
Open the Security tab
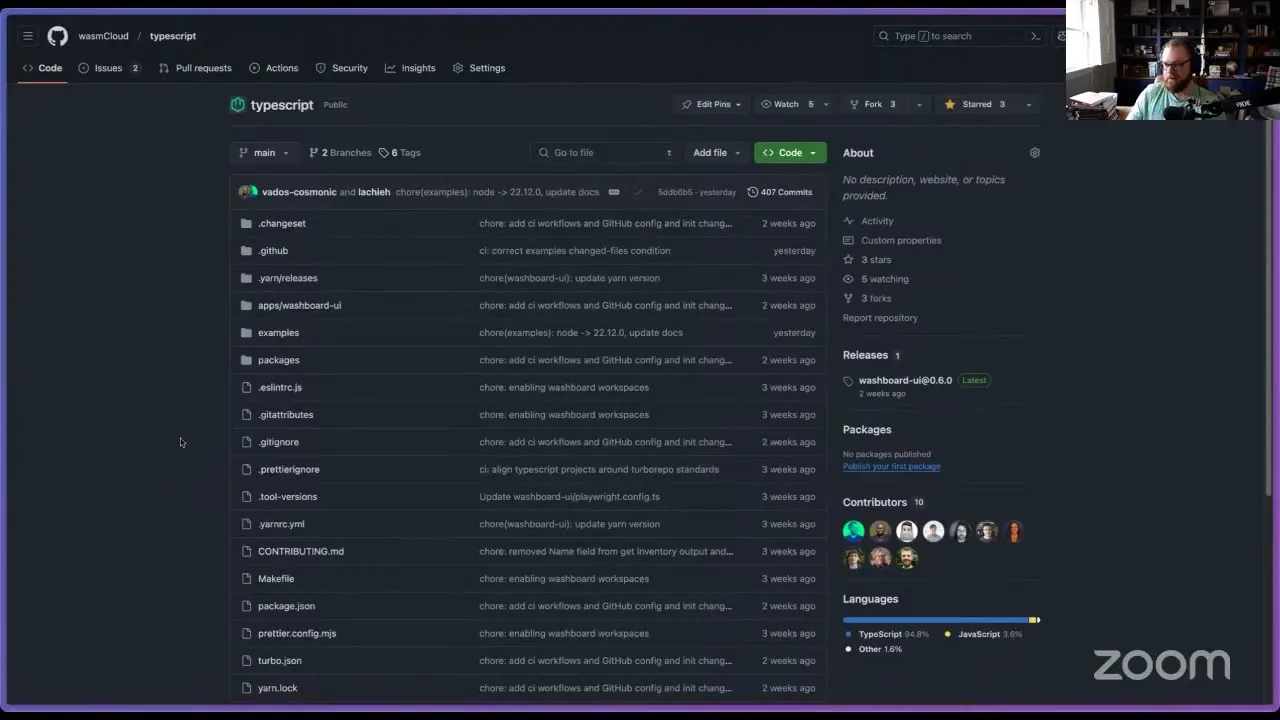click(x=342, y=68)
